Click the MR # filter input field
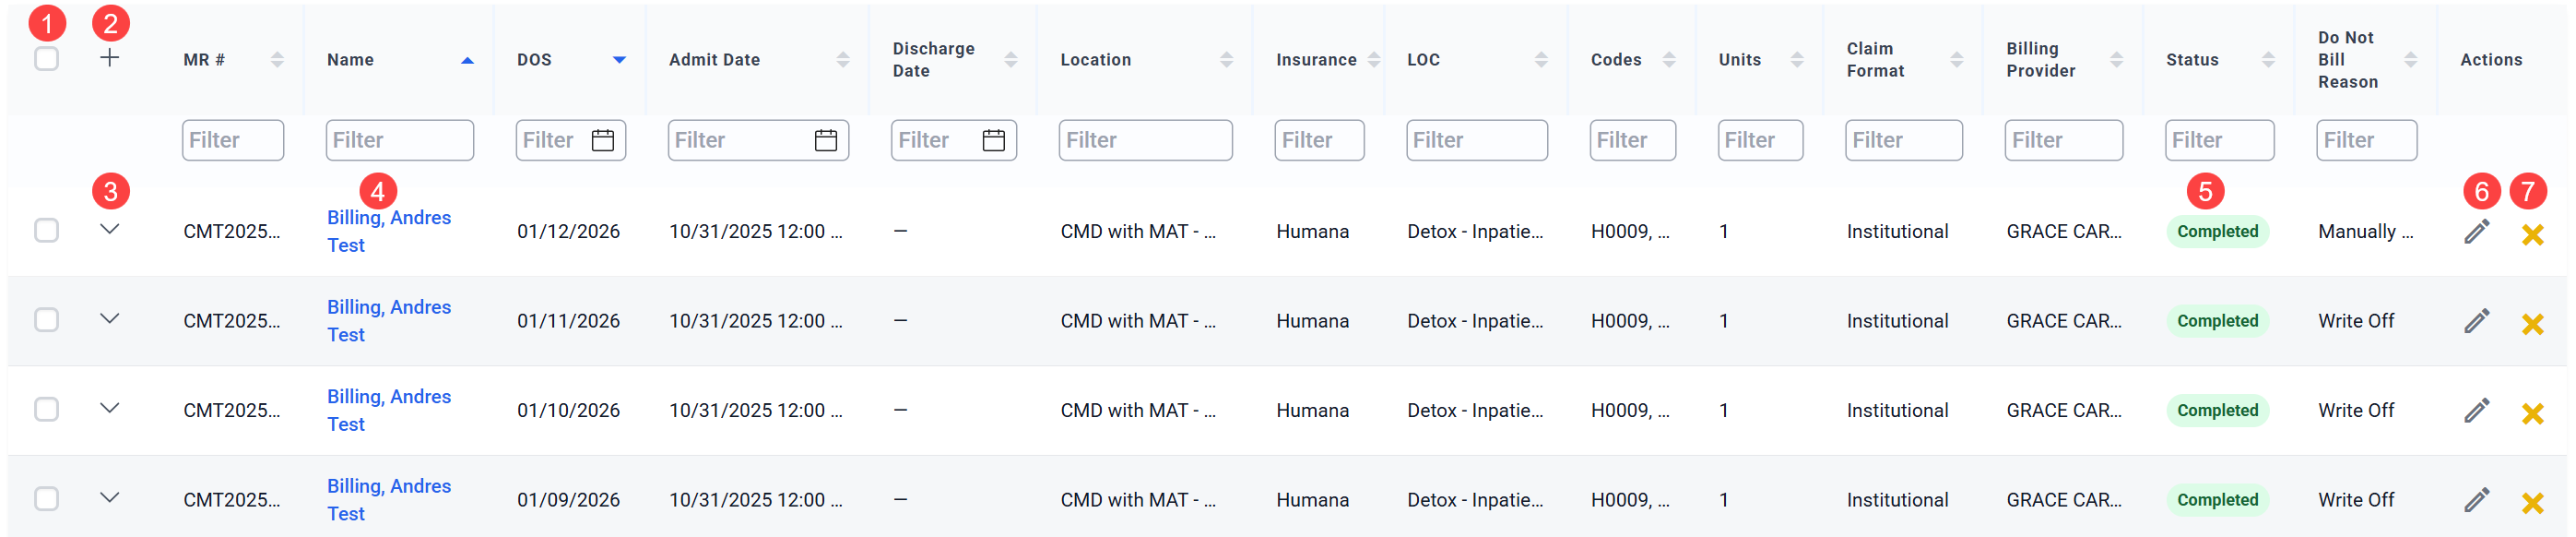Viewport: 2576px width, 537px height. coord(233,140)
